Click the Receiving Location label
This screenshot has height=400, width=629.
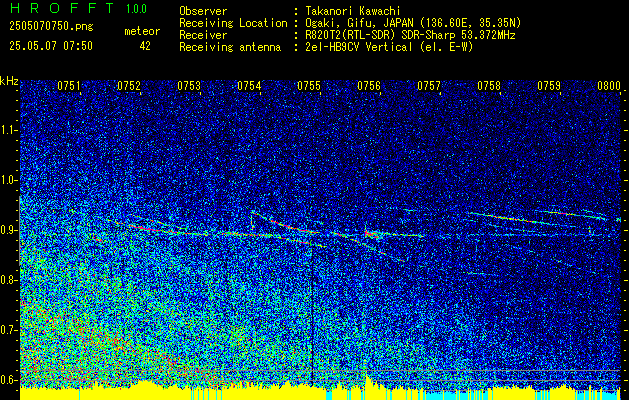(233, 24)
